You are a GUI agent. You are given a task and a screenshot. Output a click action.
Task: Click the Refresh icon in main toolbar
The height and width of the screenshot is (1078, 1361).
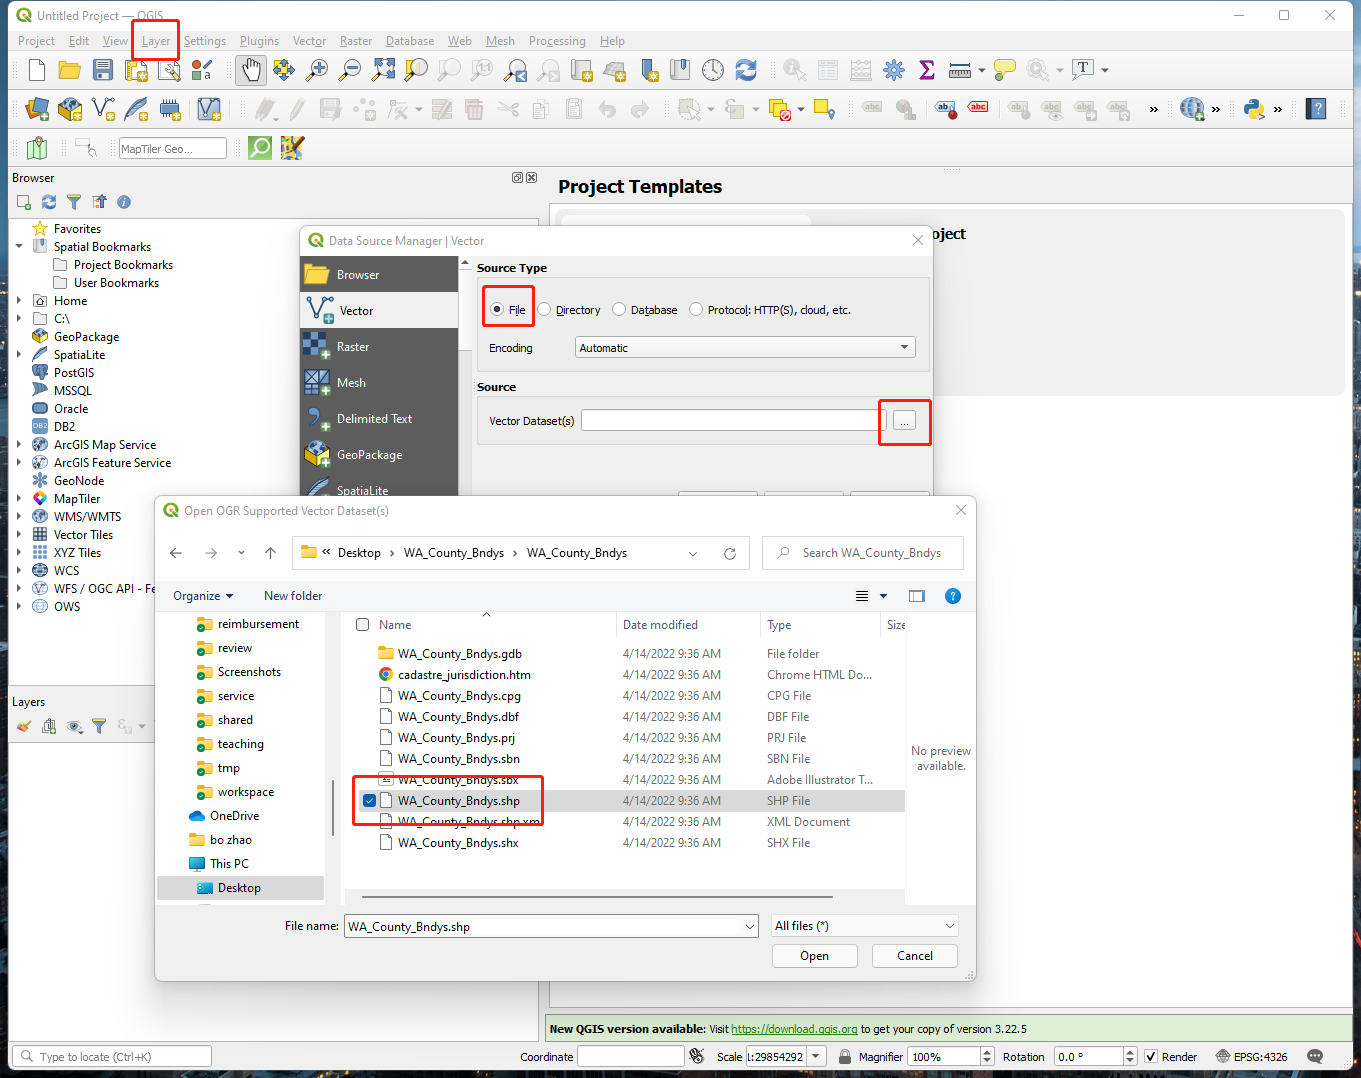746,70
